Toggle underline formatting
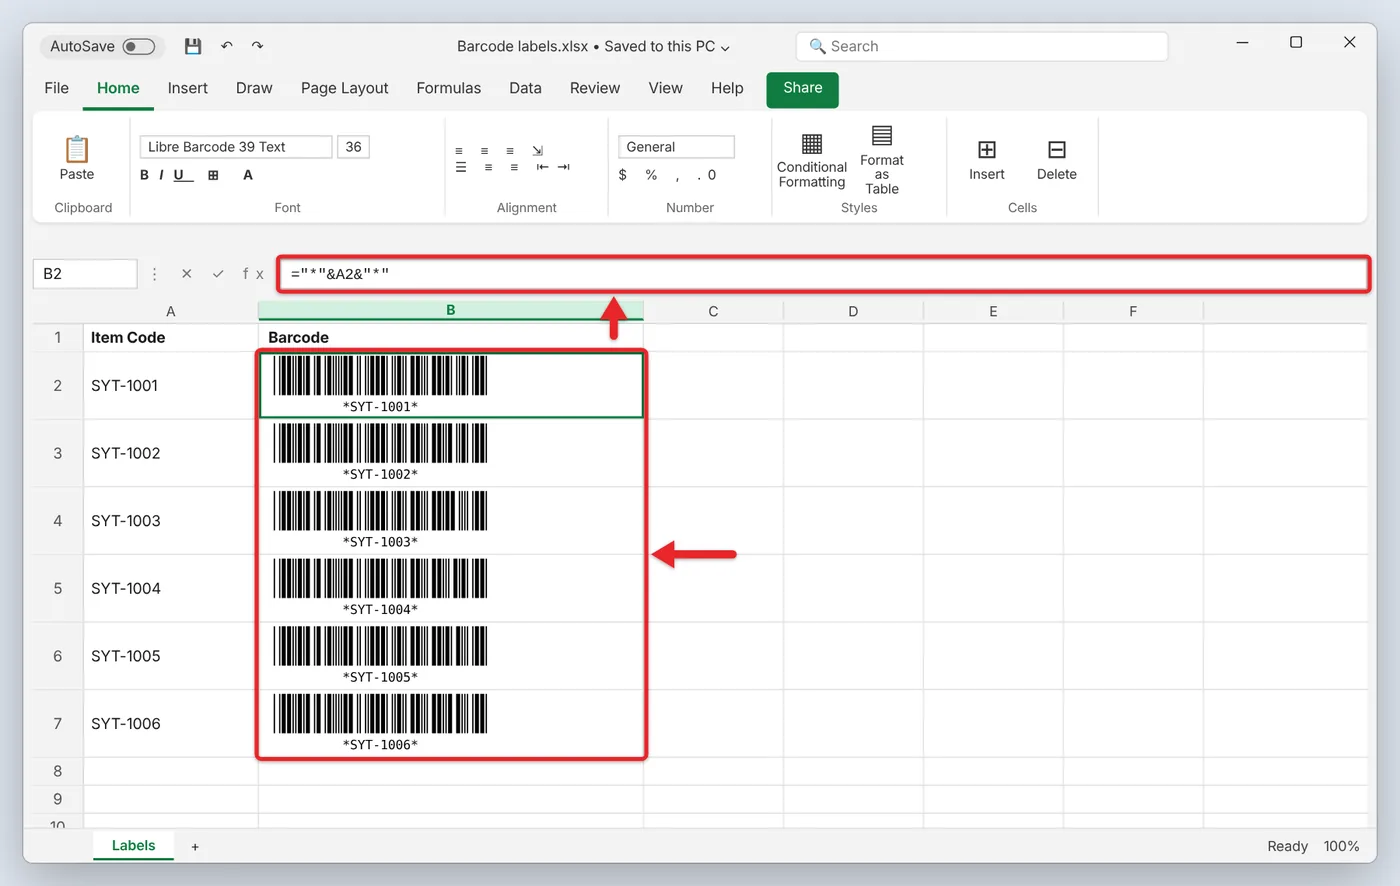The image size is (1400, 886). [x=181, y=175]
